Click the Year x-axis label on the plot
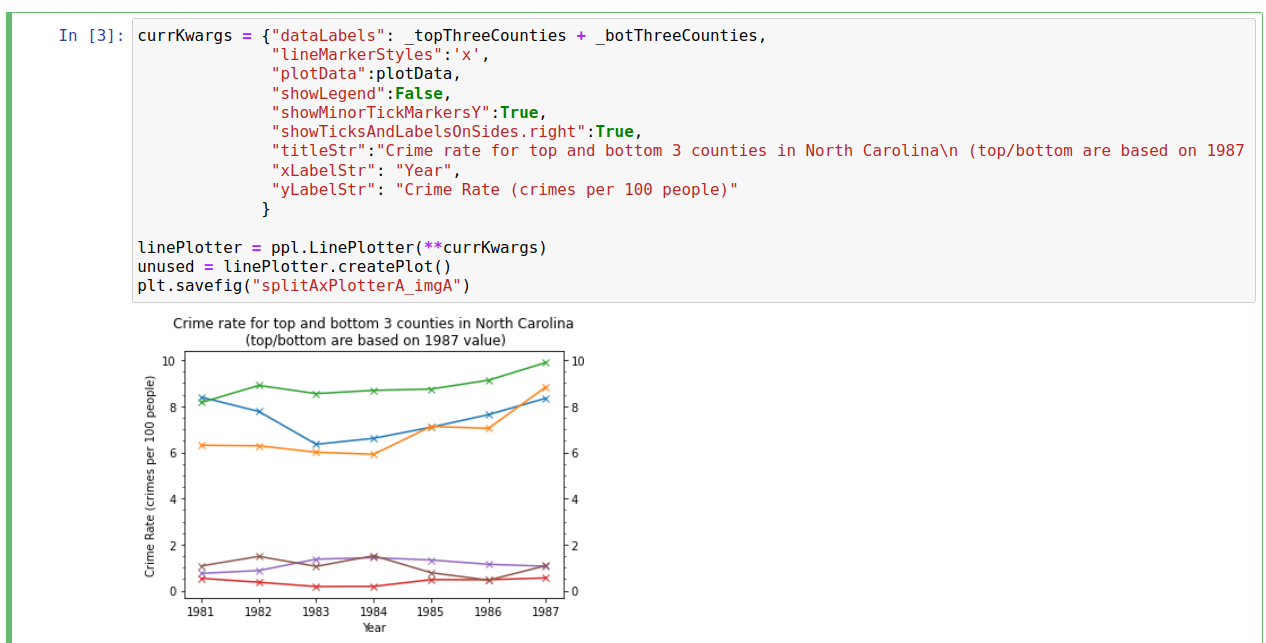Screen dimensions: 1266x643 [x=374, y=628]
